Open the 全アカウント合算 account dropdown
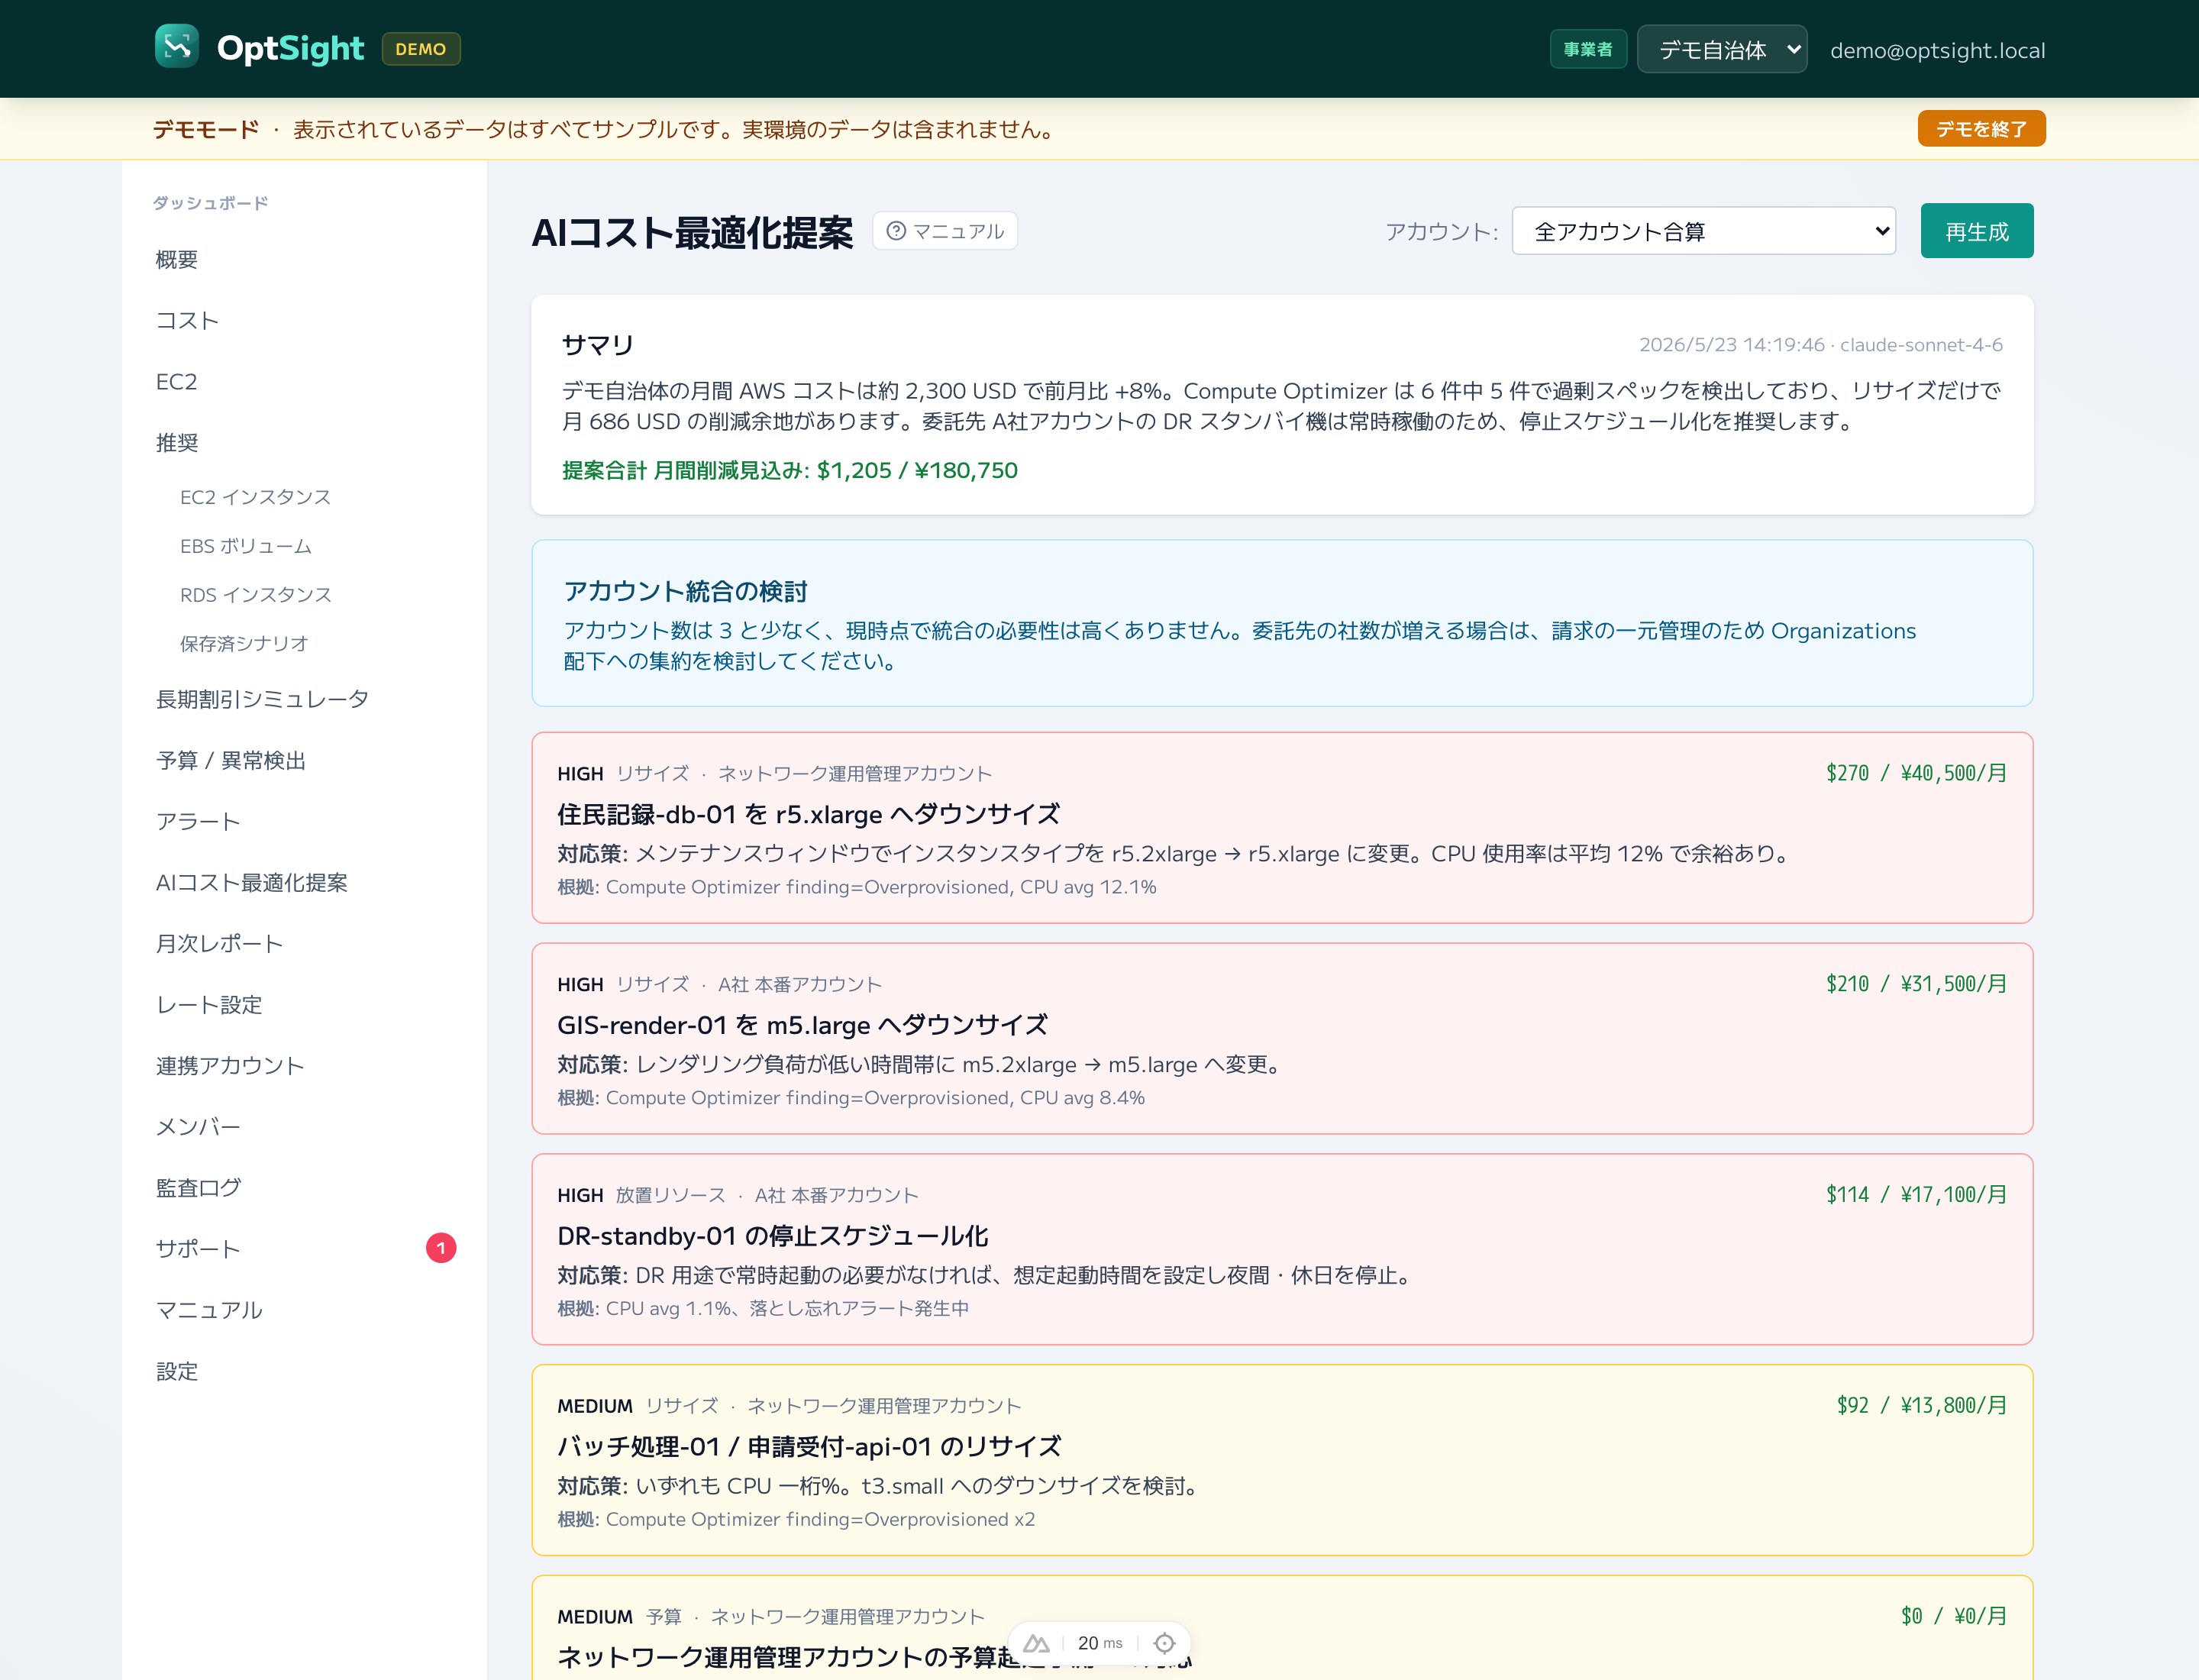2199x1680 pixels. pos(1703,231)
